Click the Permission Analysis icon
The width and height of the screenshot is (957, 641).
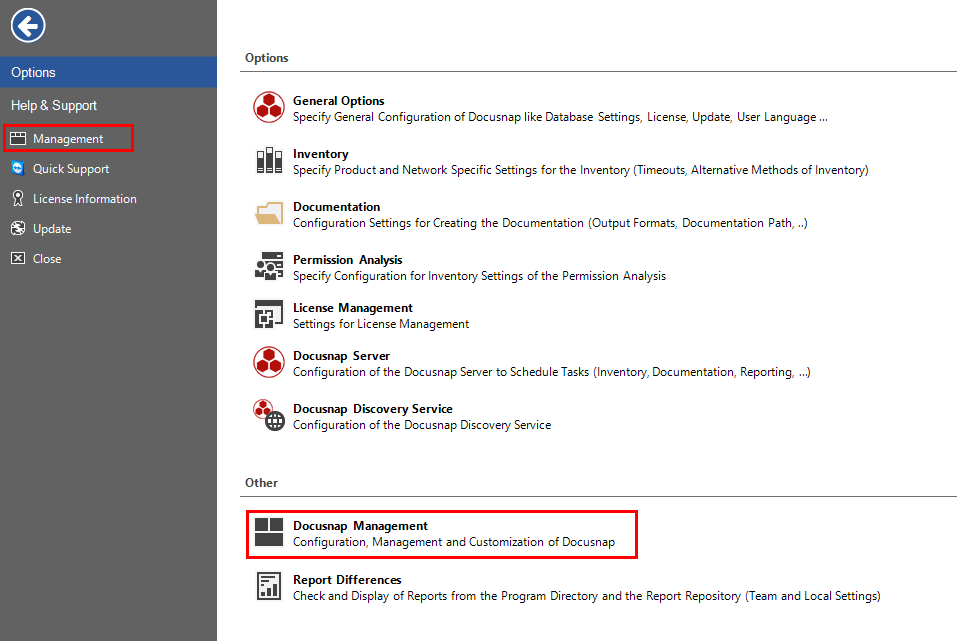pyautogui.click(x=269, y=266)
